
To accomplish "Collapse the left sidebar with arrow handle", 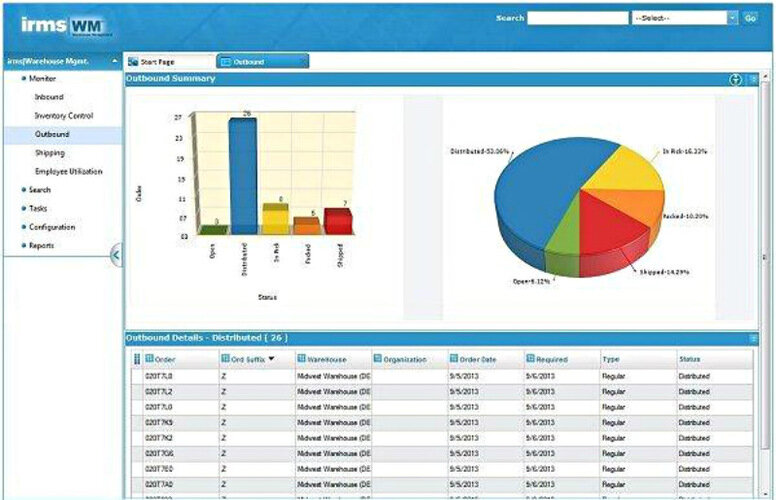I will 116,254.
